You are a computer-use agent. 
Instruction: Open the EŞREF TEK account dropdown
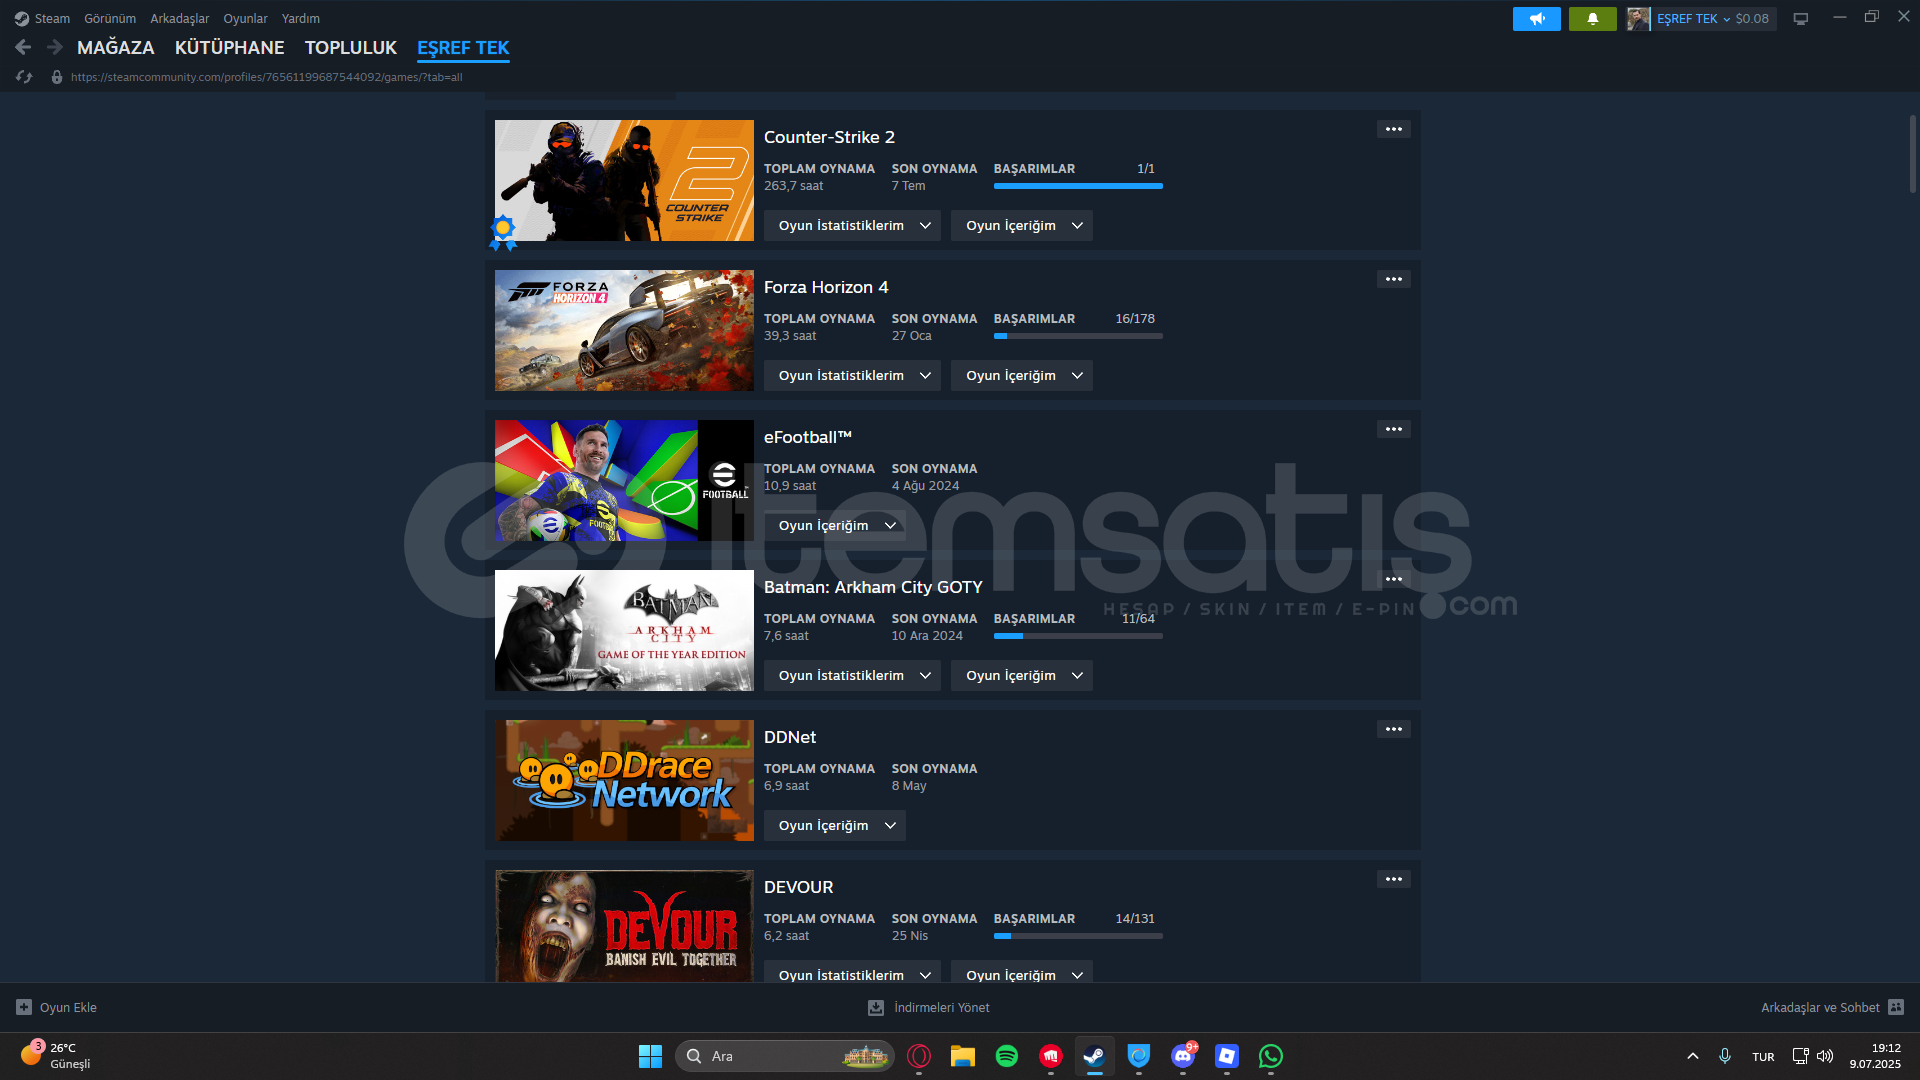click(x=1693, y=18)
